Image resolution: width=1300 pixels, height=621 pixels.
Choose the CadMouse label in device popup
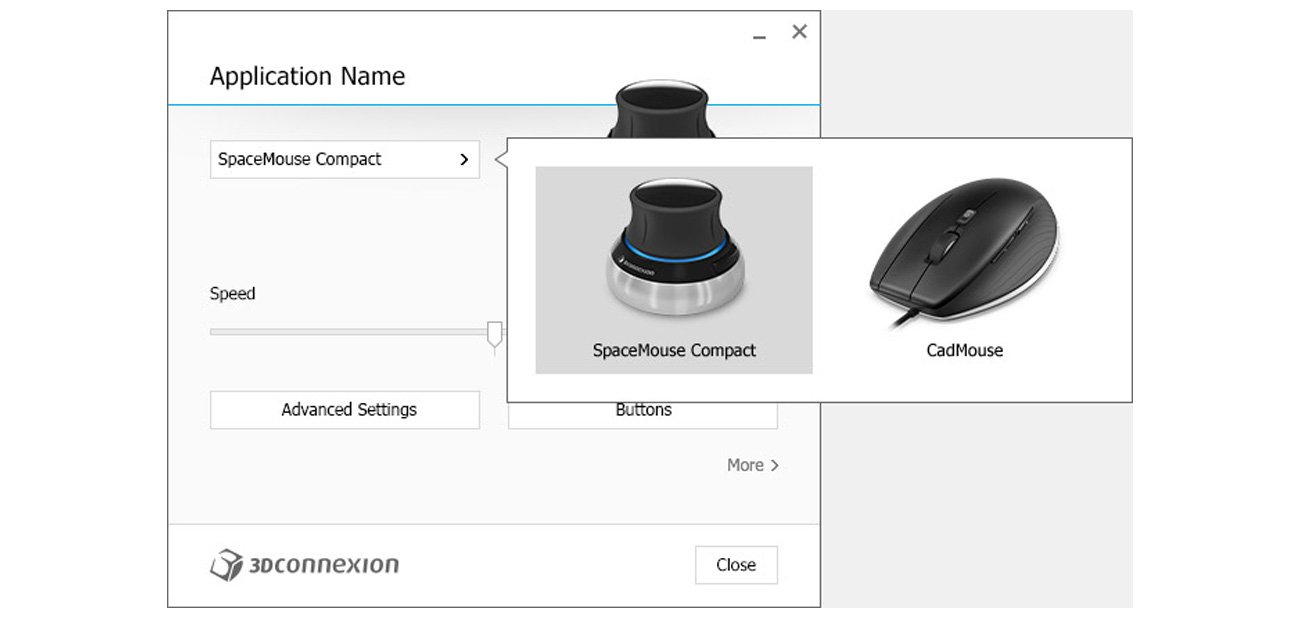pos(964,351)
